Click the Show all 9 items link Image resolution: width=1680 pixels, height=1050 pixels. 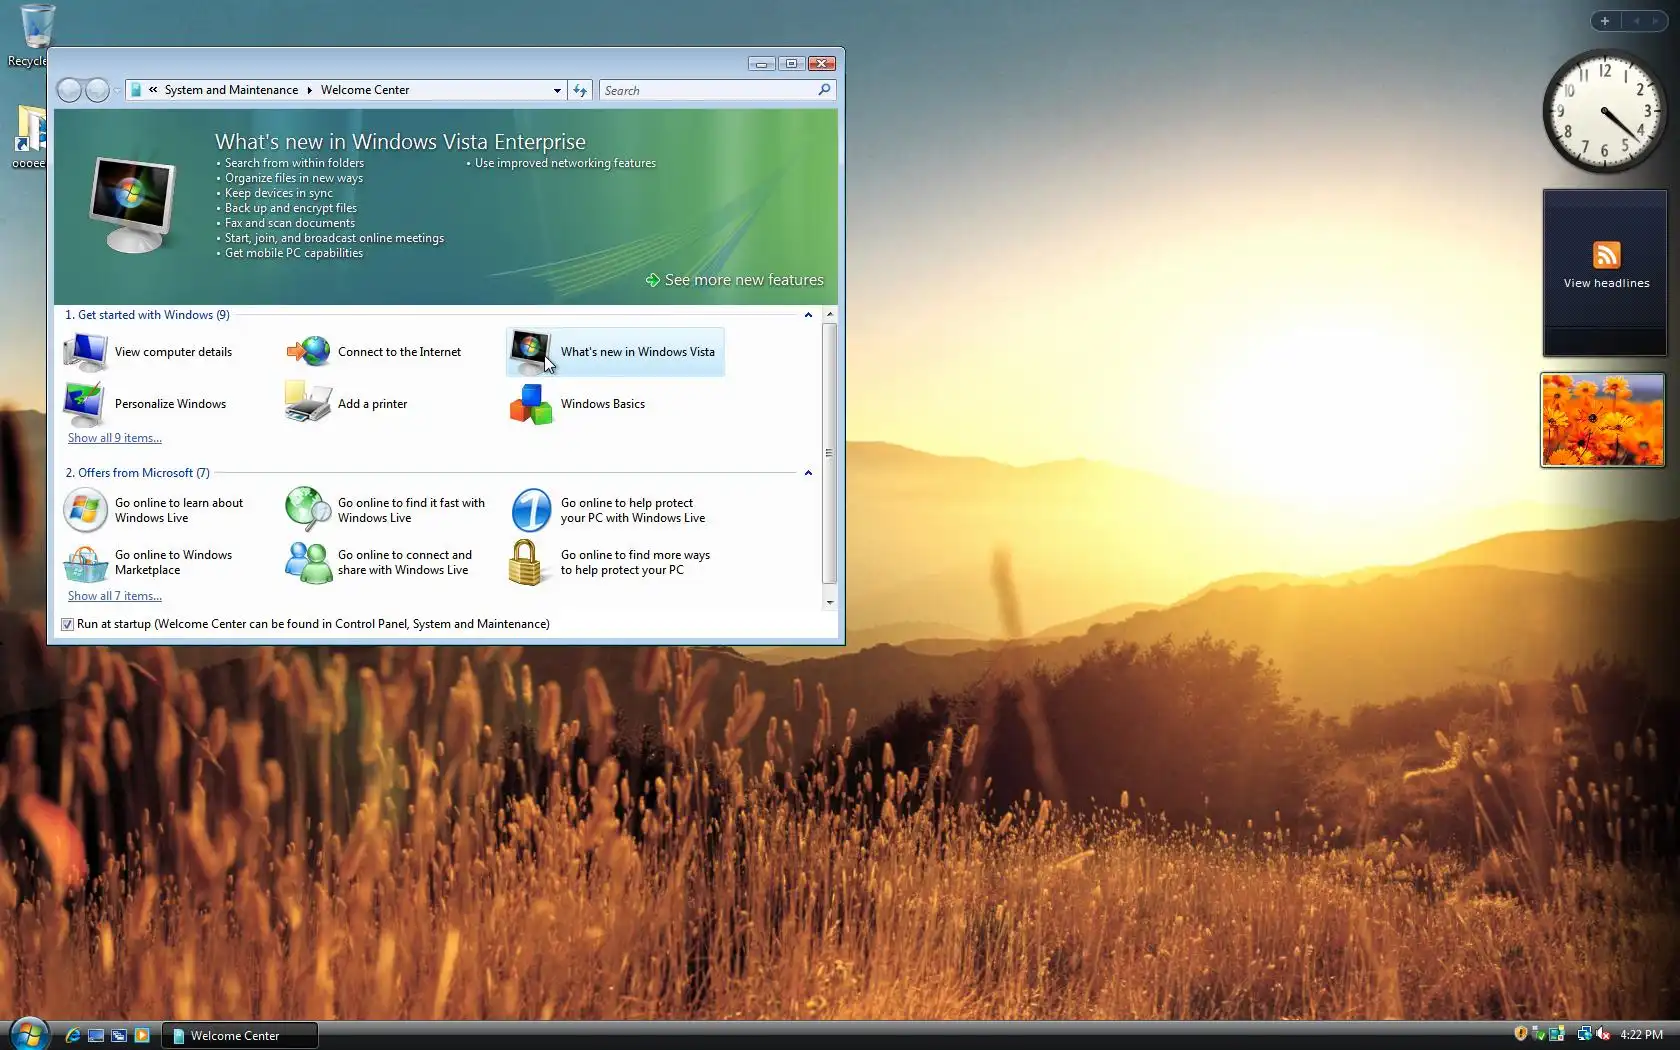coord(115,438)
